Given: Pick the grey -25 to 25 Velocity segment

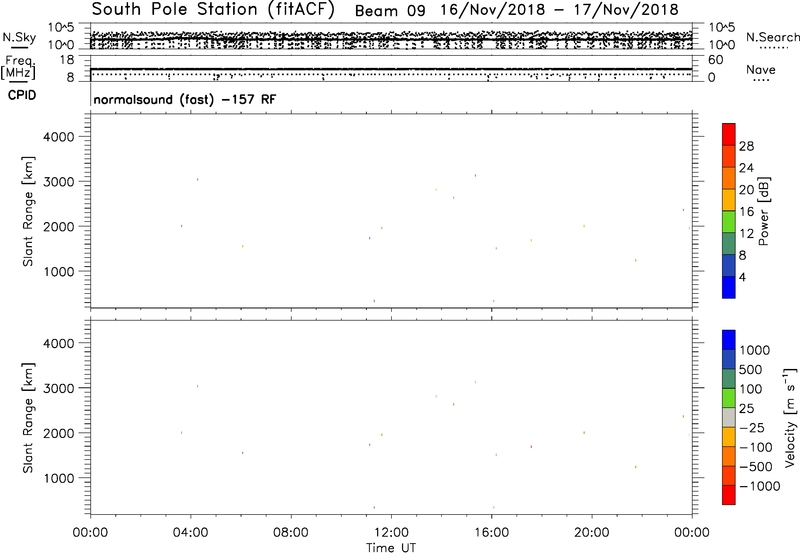Looking at the screenshot, I should click(729, 418).
